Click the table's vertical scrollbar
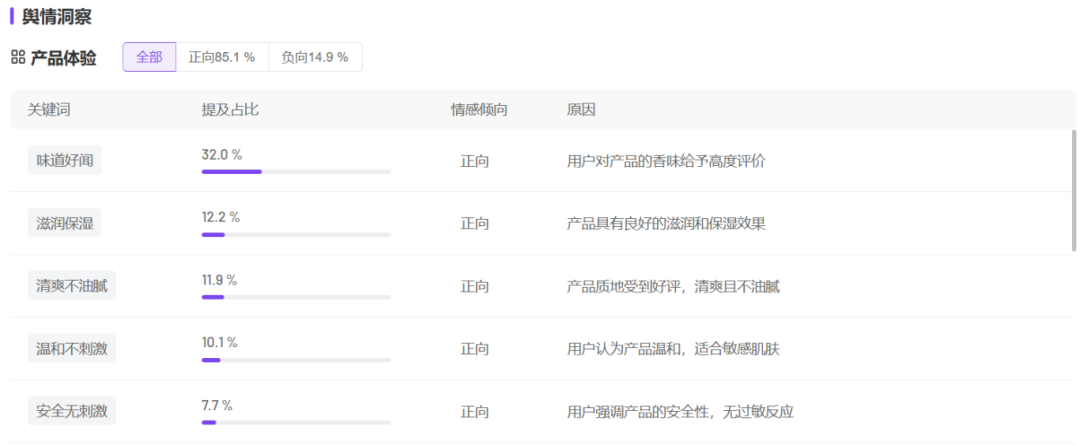1080x445 pixels. tap(1073, 191)
